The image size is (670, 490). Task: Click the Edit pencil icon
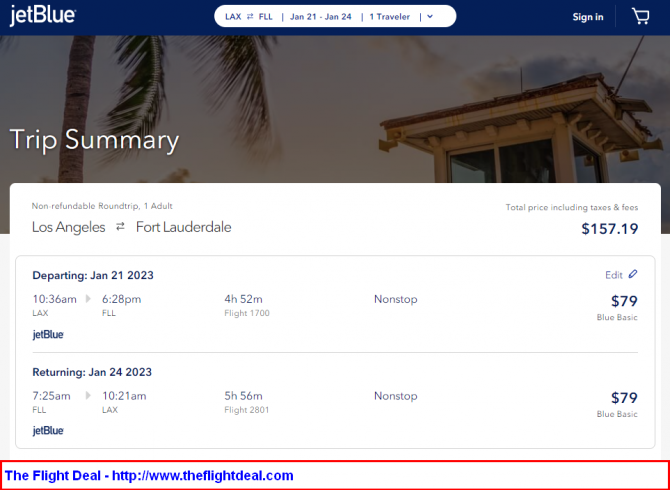pos(633,274)
